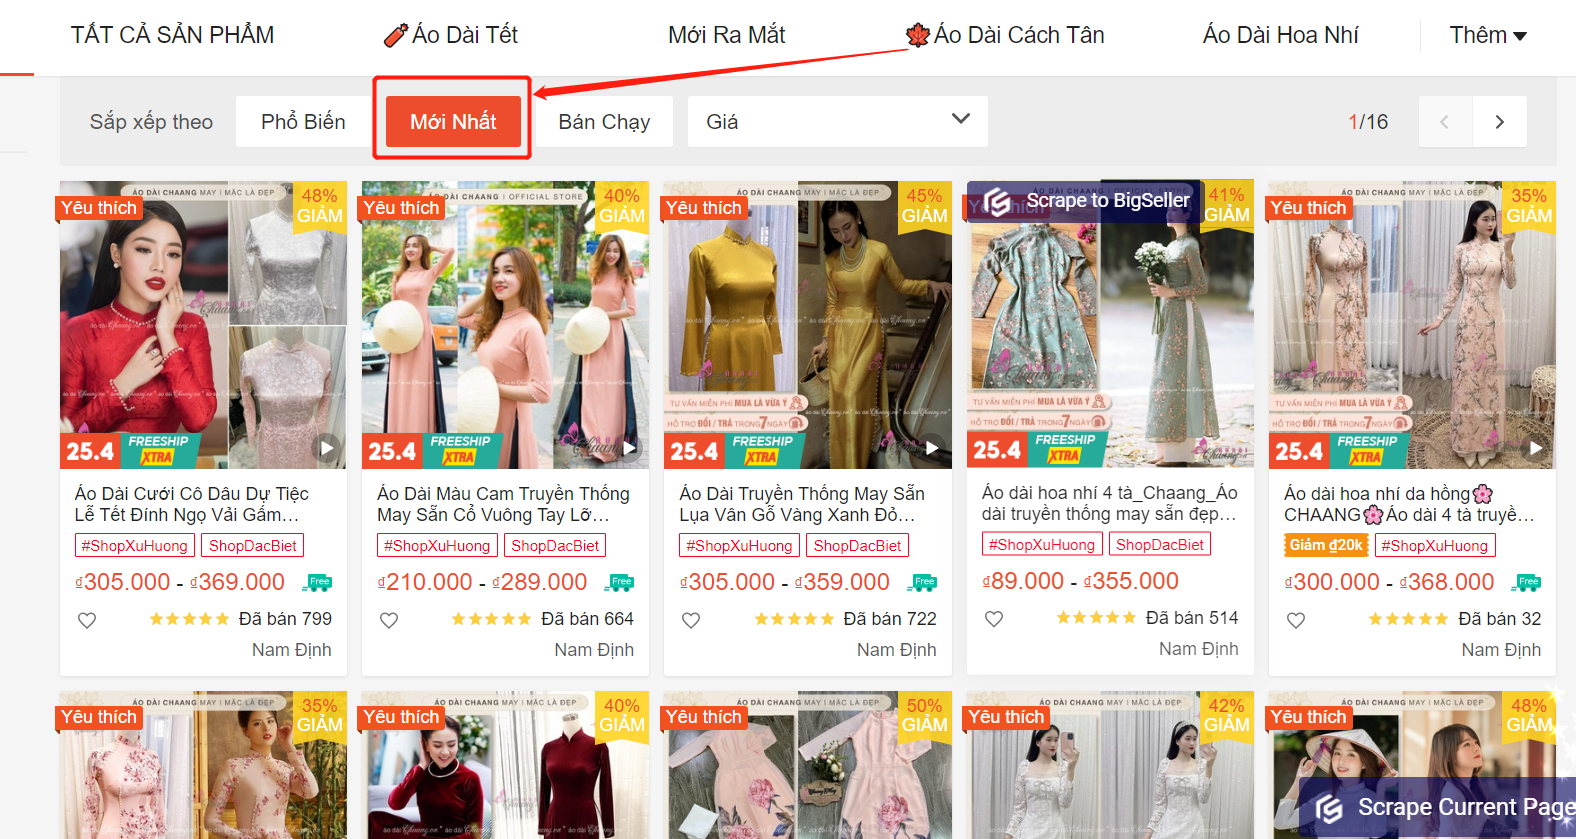Go to the next product page arrow
Image resolution: width=1576 pixels, height=839 pixels.
[x=1499, y=122]
